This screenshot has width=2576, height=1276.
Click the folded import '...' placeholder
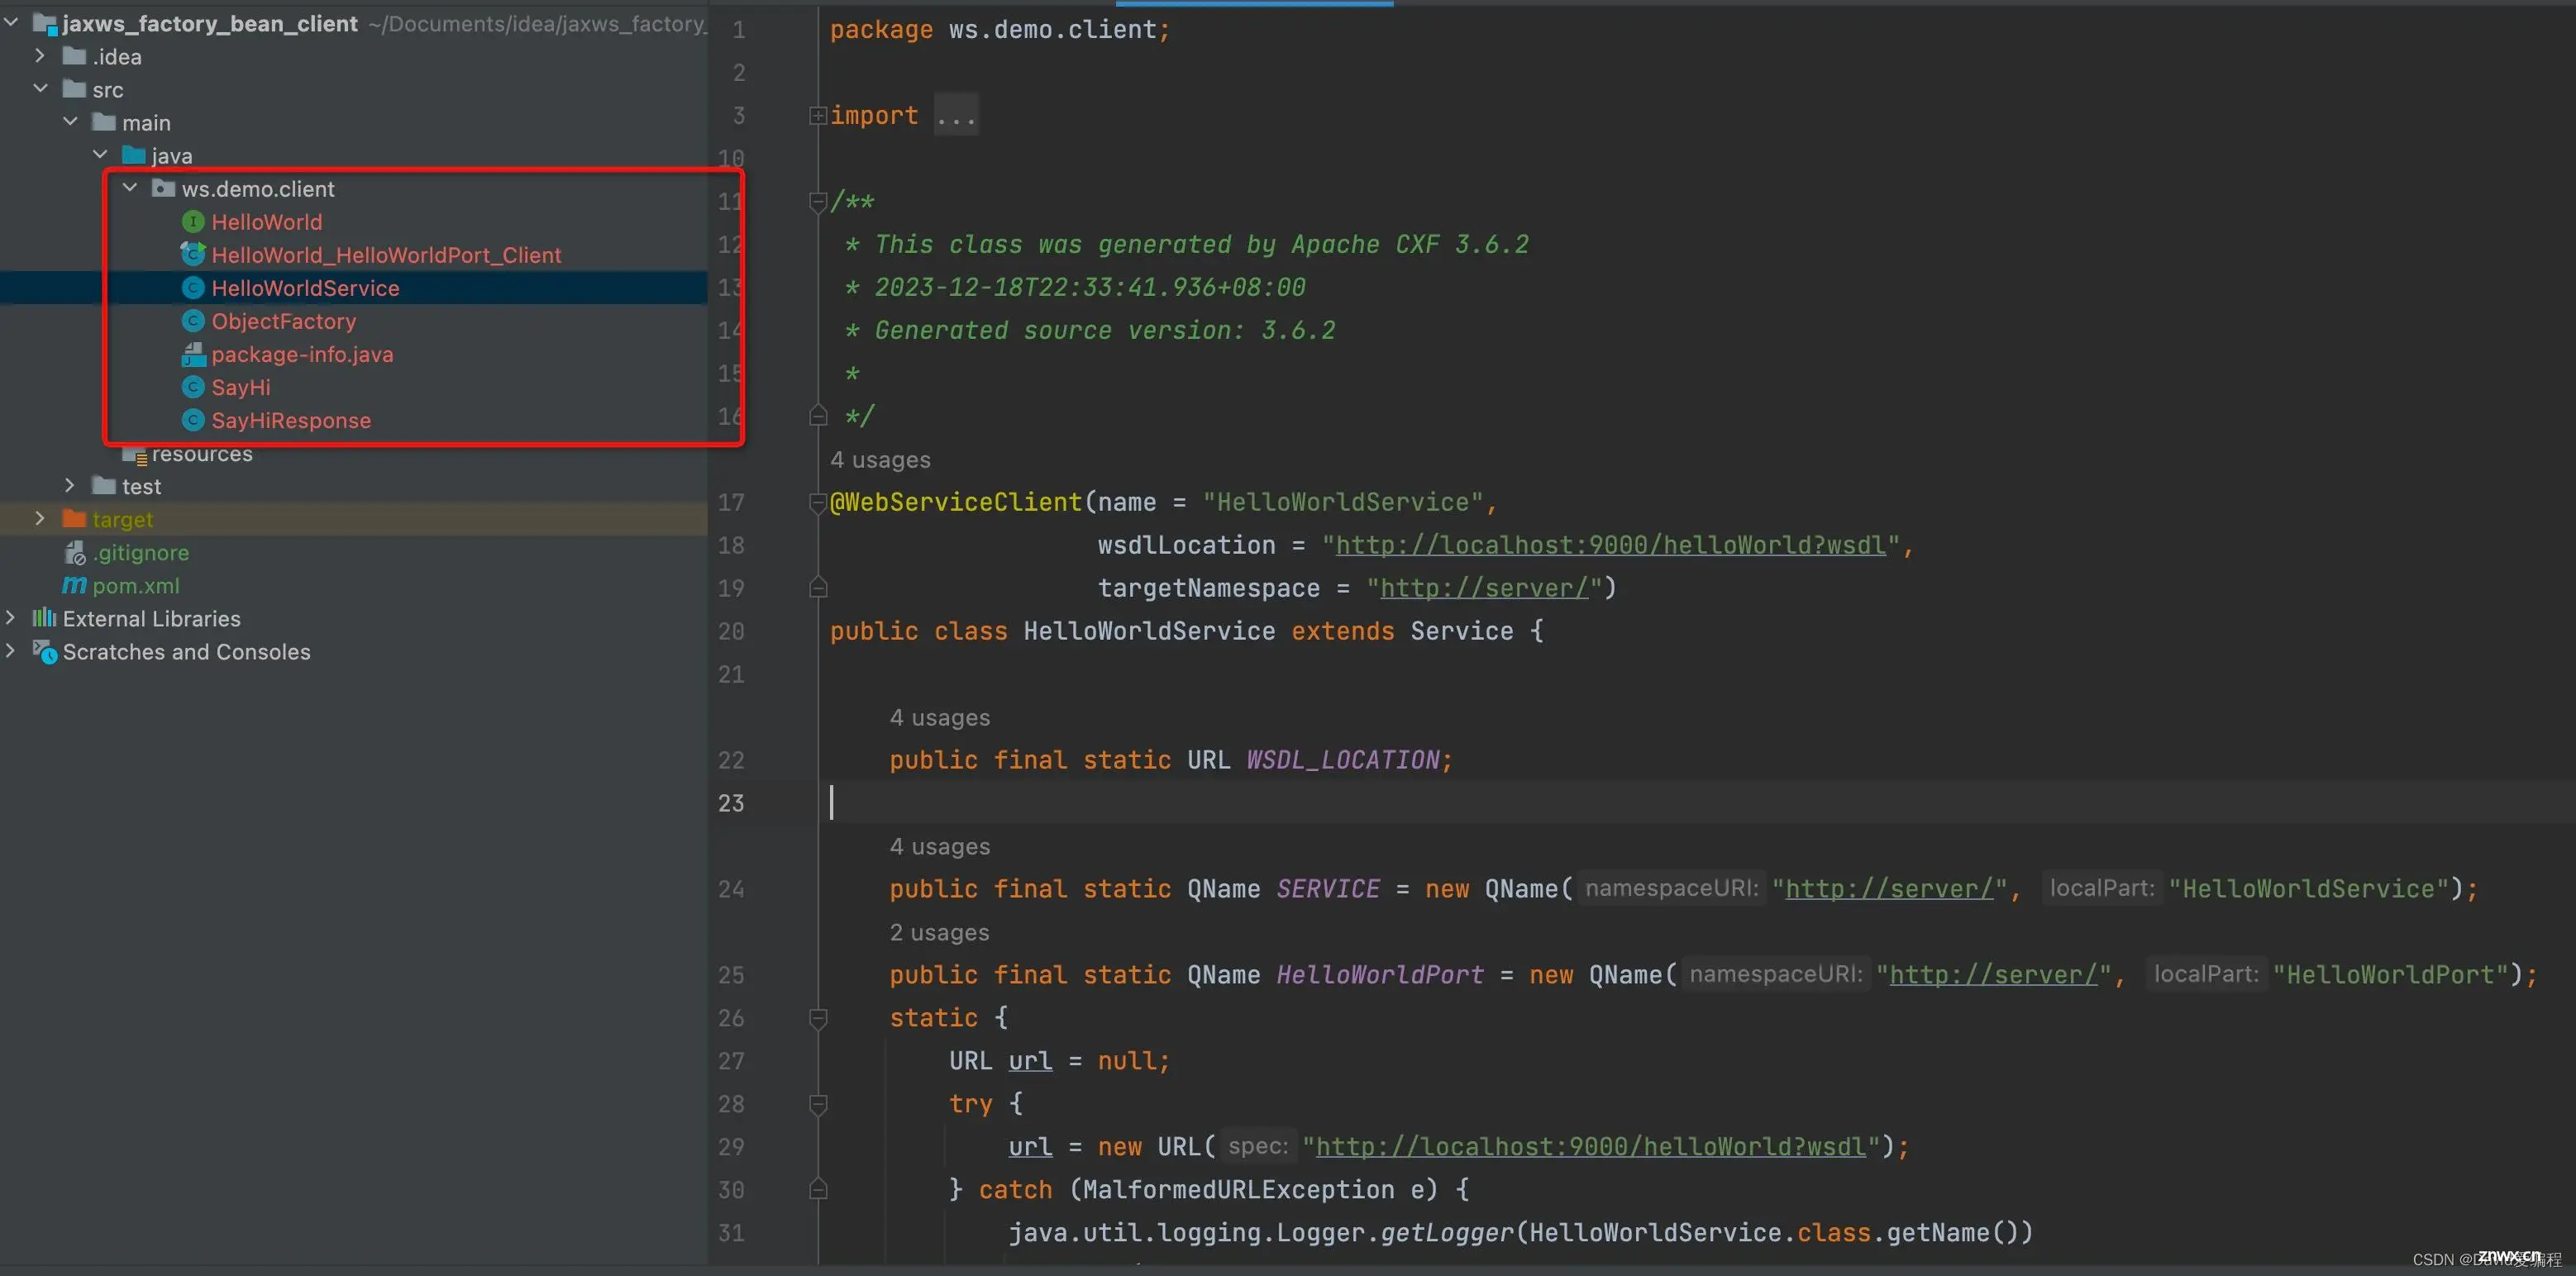point(956,116)
